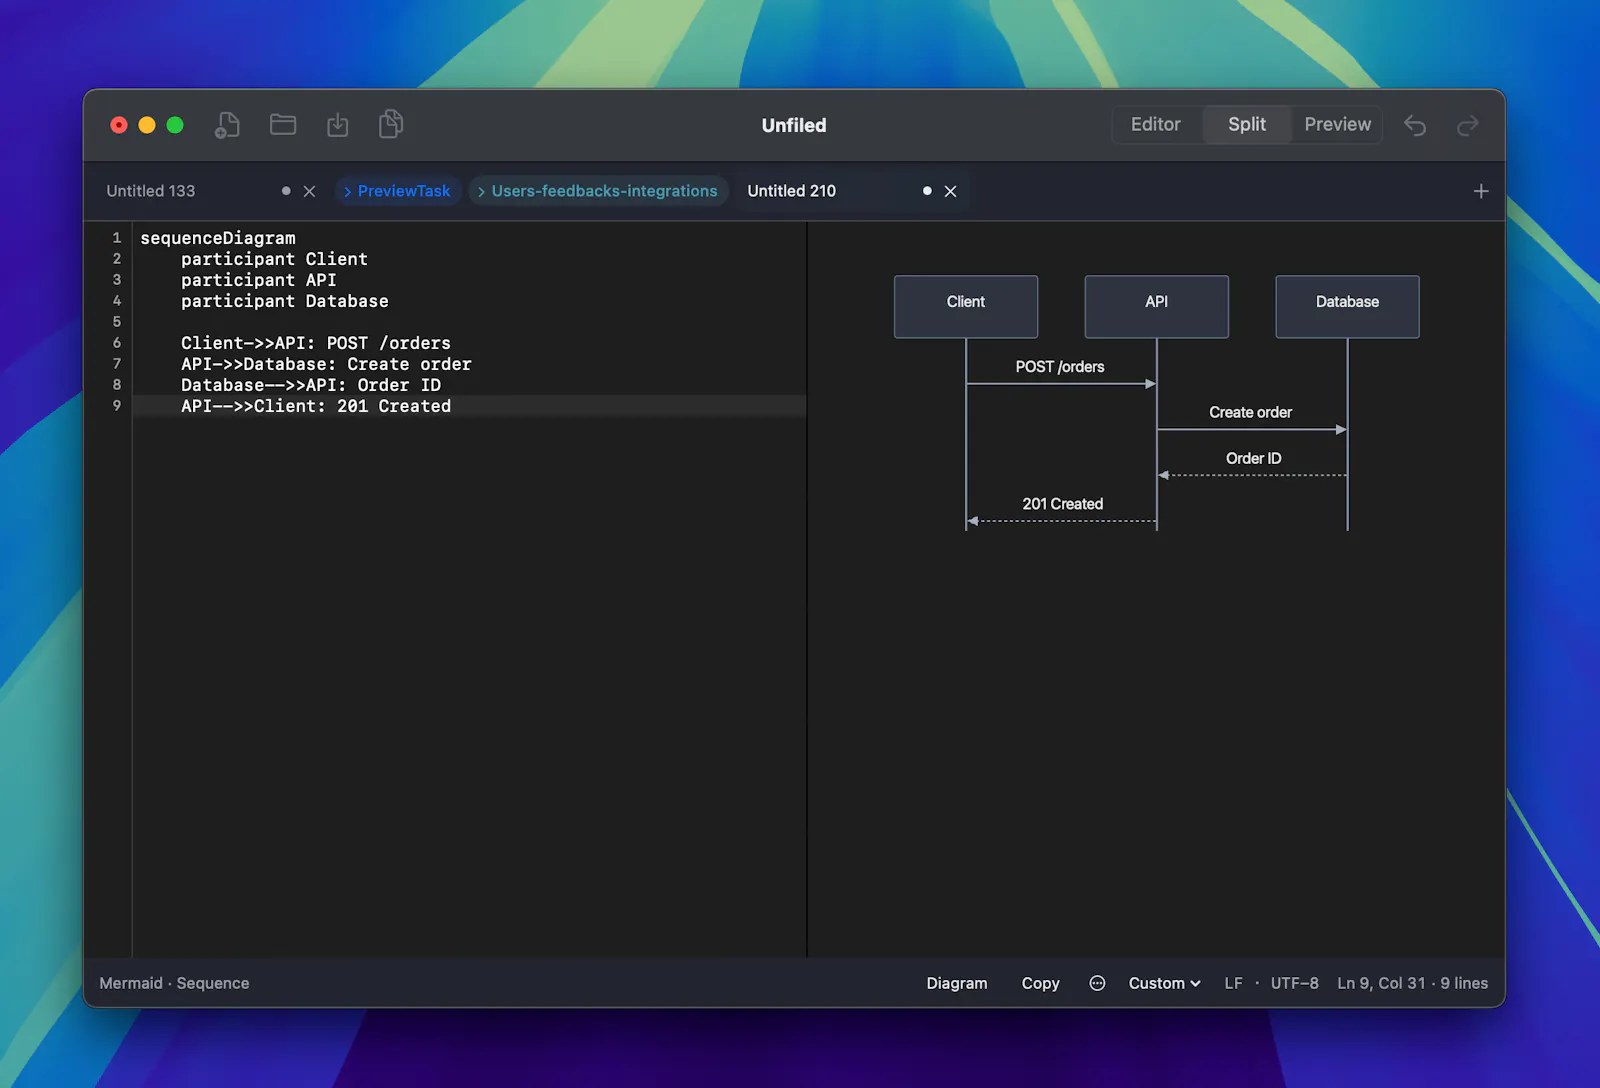Screen dimensions: 1600x1088
Task: Open the Custom dropdown in status bar
Action: point(1164,983)
